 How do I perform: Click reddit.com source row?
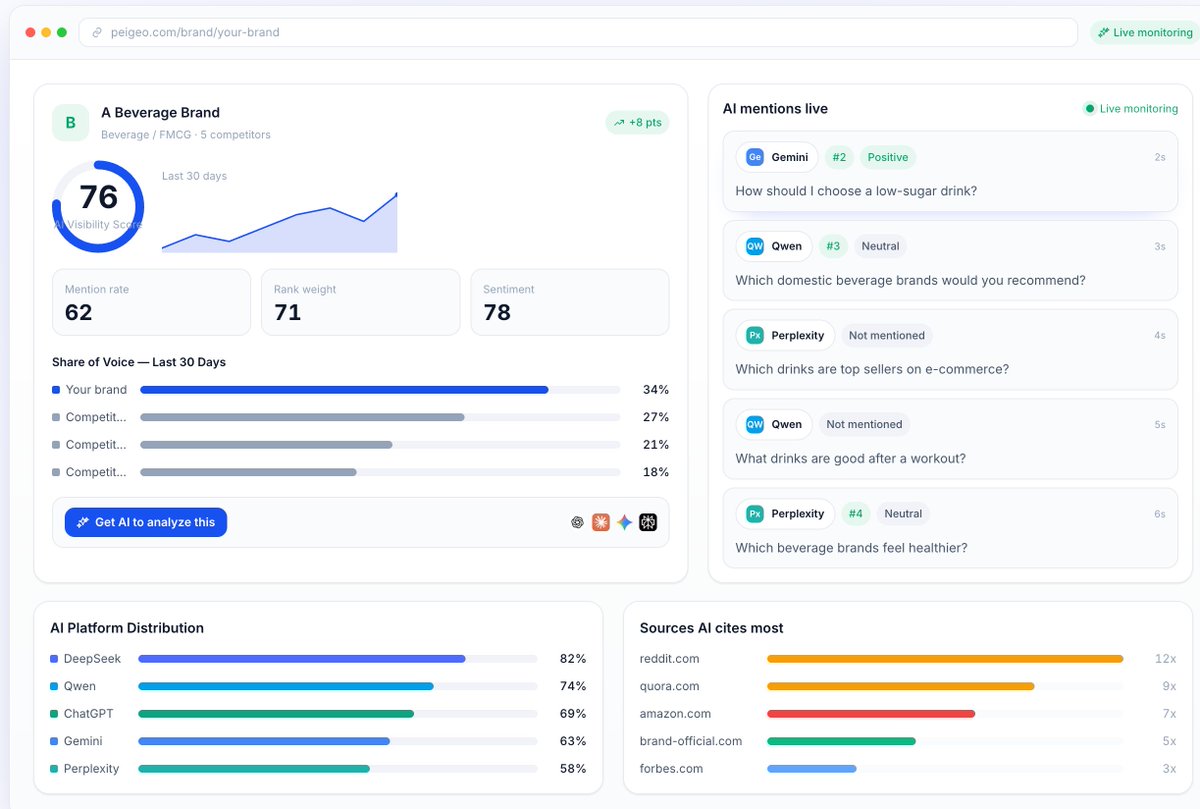908,659
